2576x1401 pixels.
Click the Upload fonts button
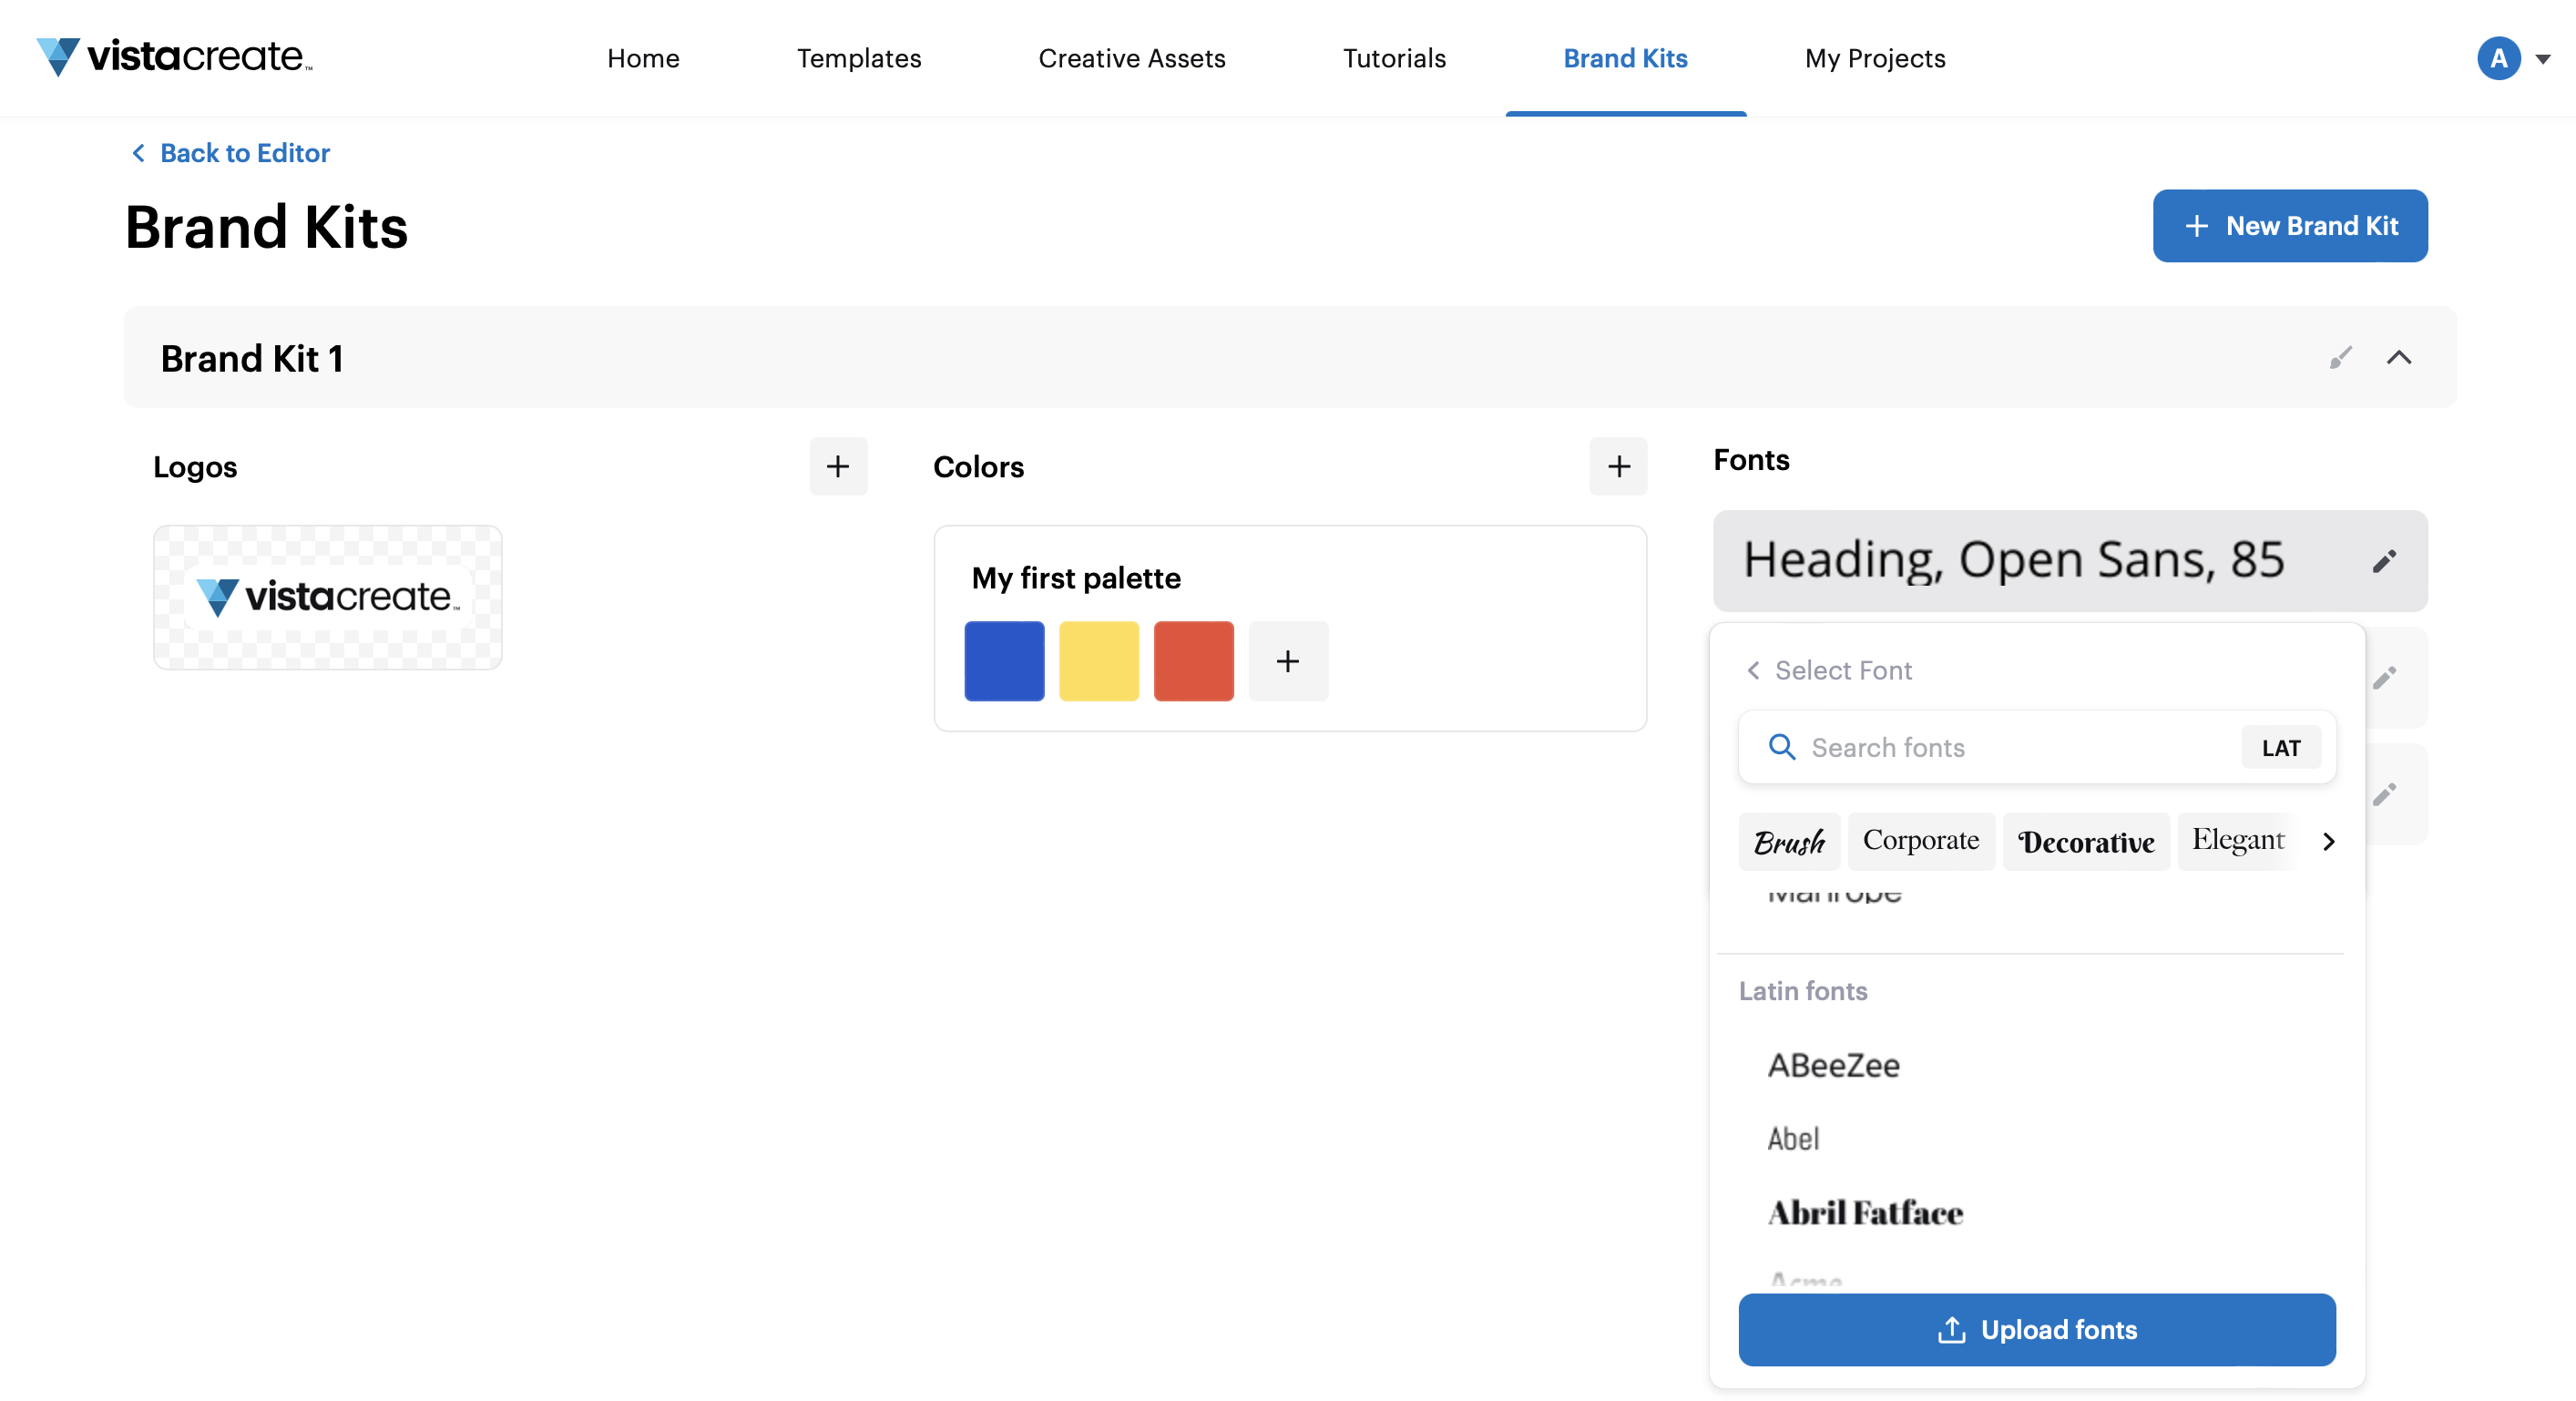pyautogui.click(x=2037, y=1330)
